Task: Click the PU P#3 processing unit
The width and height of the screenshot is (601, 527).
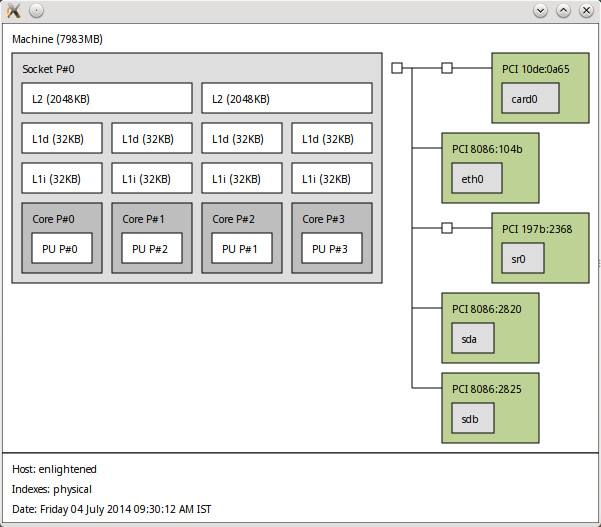Action: click(x=332, y=249)
